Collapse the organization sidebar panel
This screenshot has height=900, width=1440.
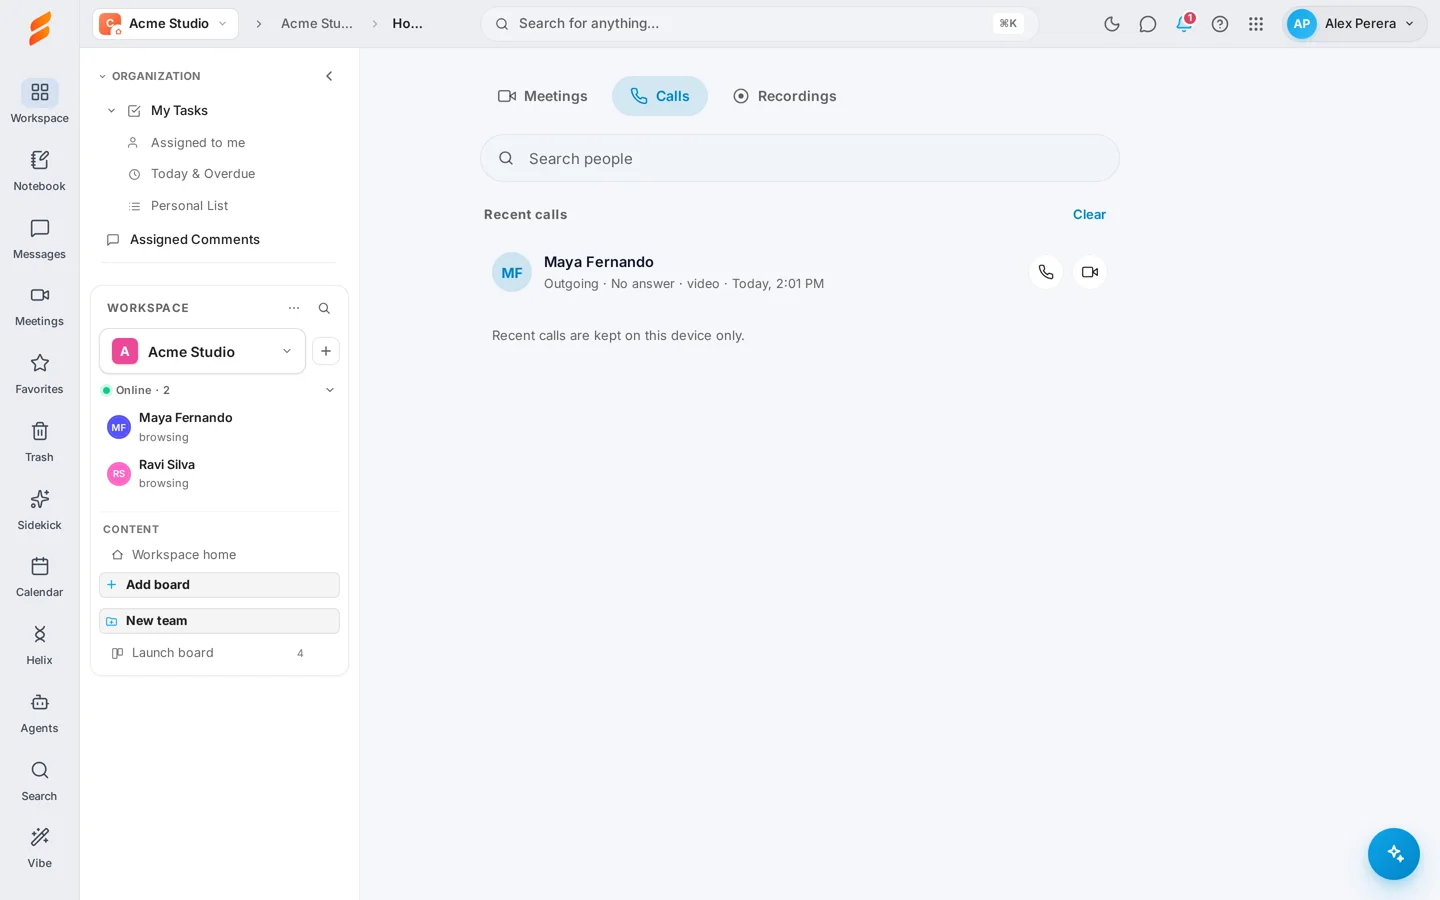click(329, 76)
